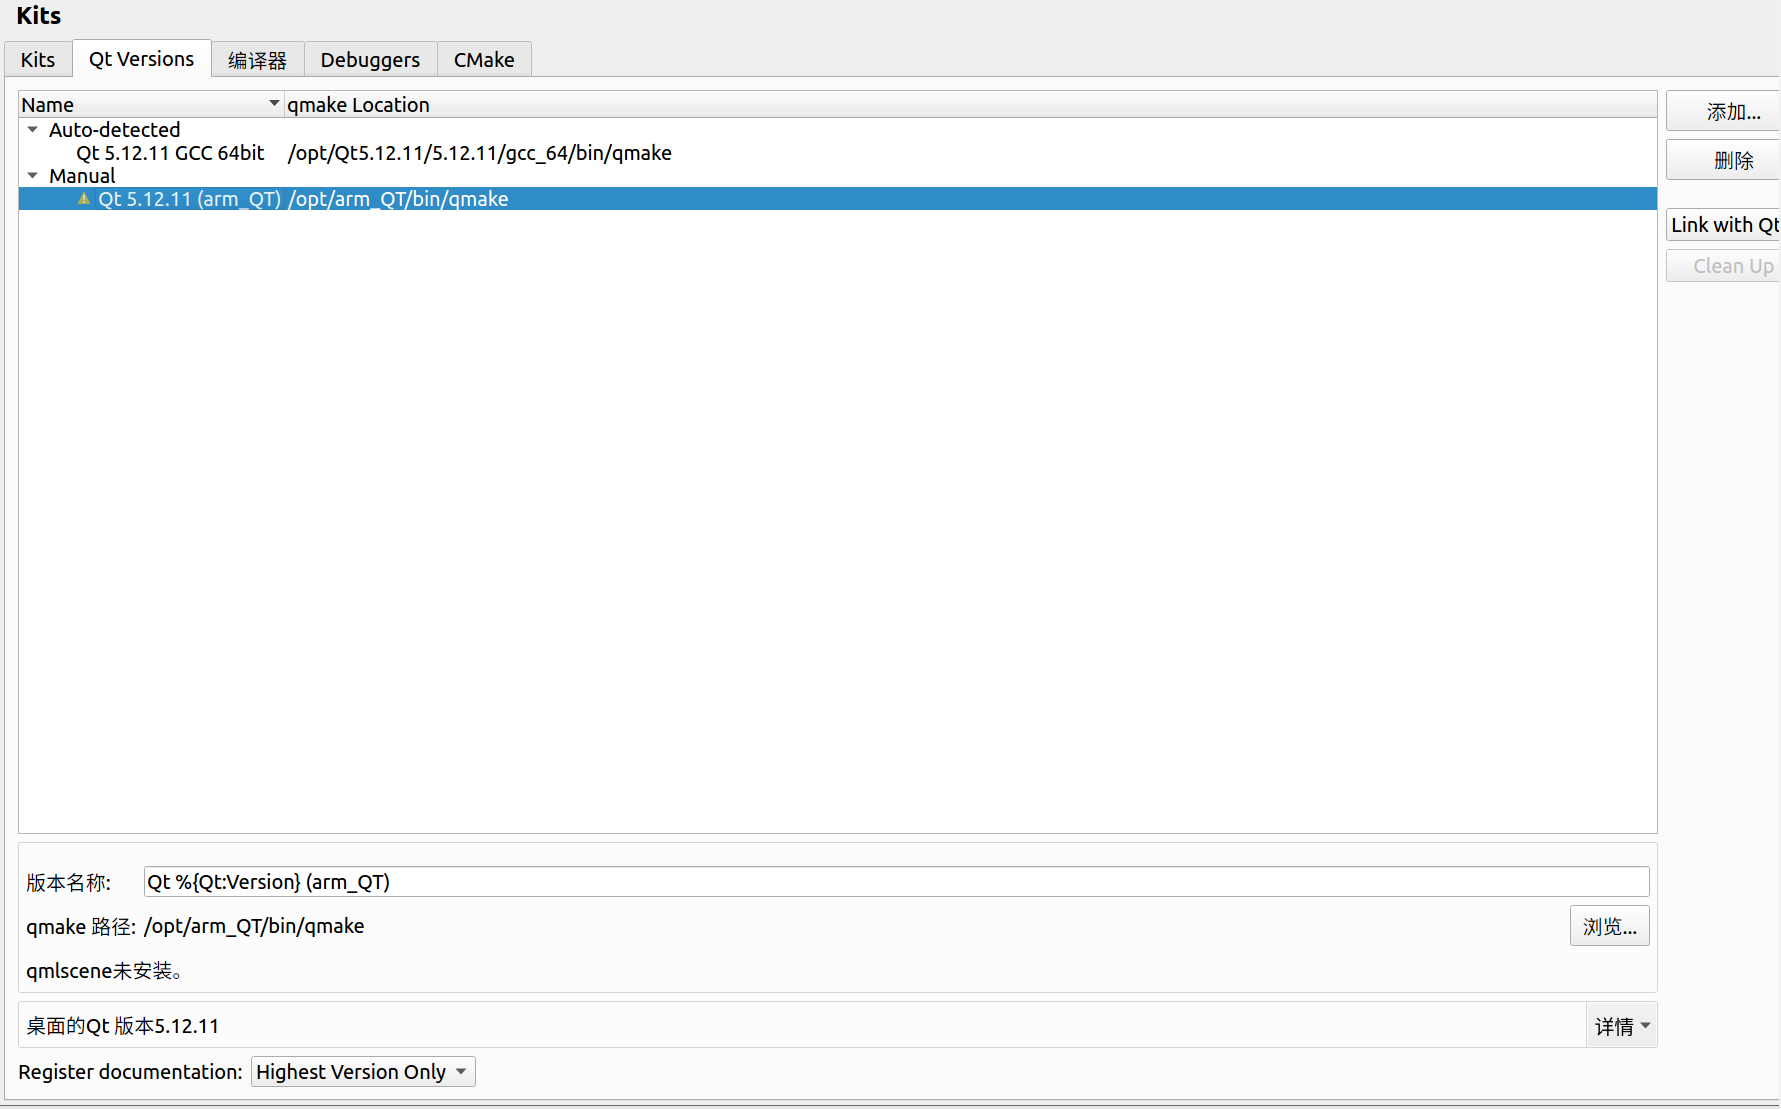Click the Manual group label
Image resolution: width=1781 pixels, height=1109 pixels.
tap(82, 176)
